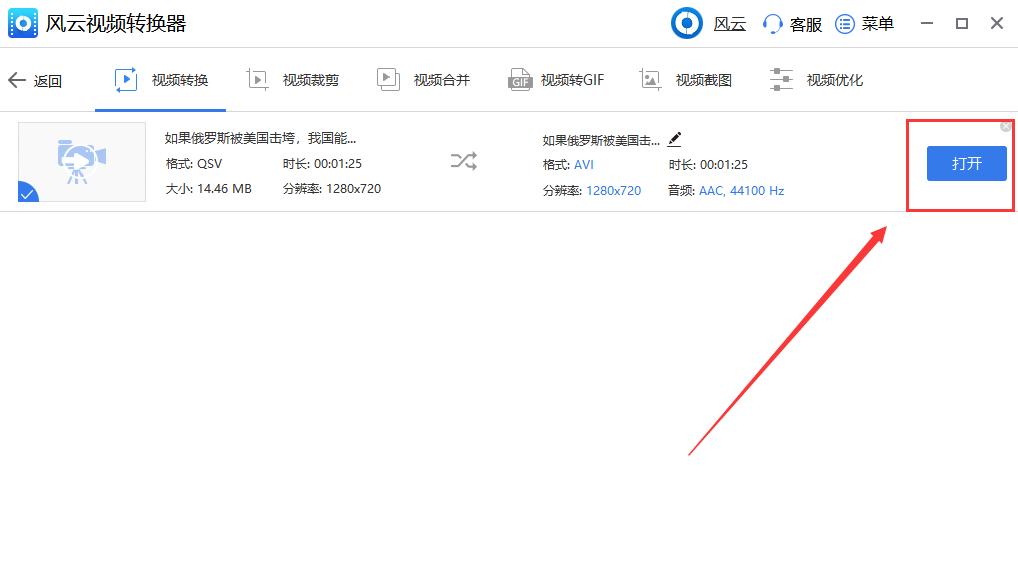Image resolution: width=1018 pixels, height=570 pixels.
Task: Click source 分辨率: 1280x720 text
Action: (x=332, y=189)
